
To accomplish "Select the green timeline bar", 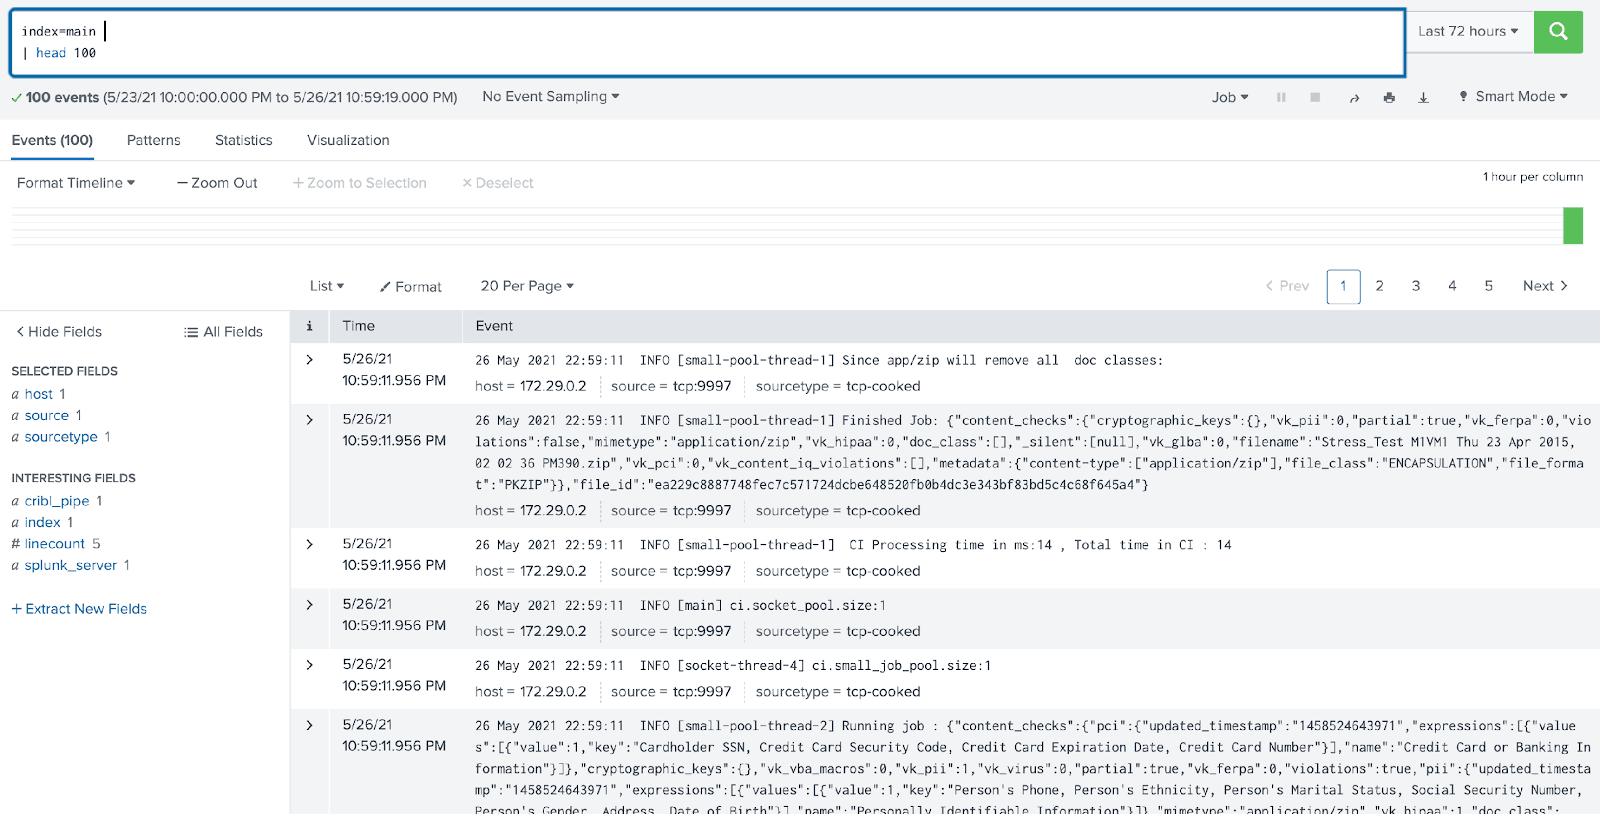I will [x=1572, y=226].
